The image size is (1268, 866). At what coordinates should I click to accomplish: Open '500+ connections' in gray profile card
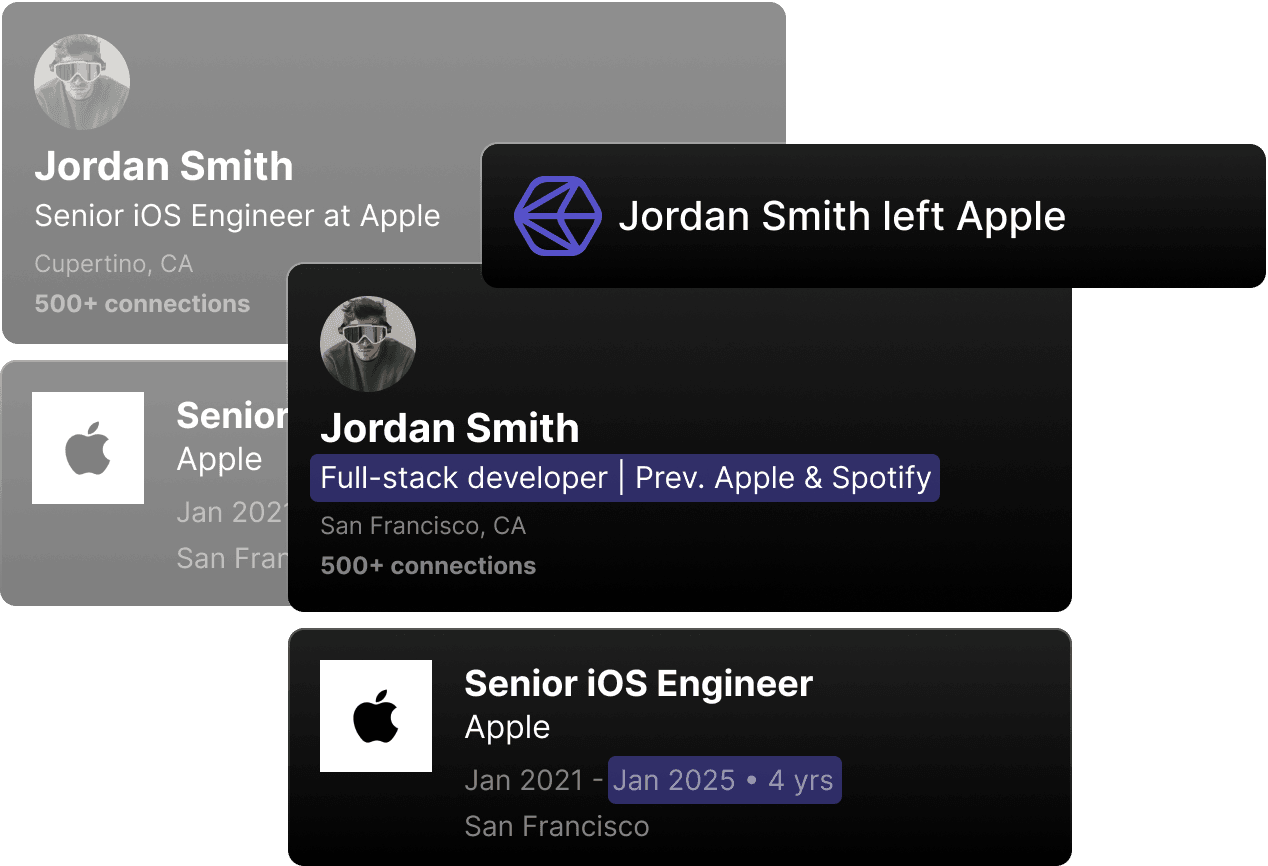click(x=142, y=304)
